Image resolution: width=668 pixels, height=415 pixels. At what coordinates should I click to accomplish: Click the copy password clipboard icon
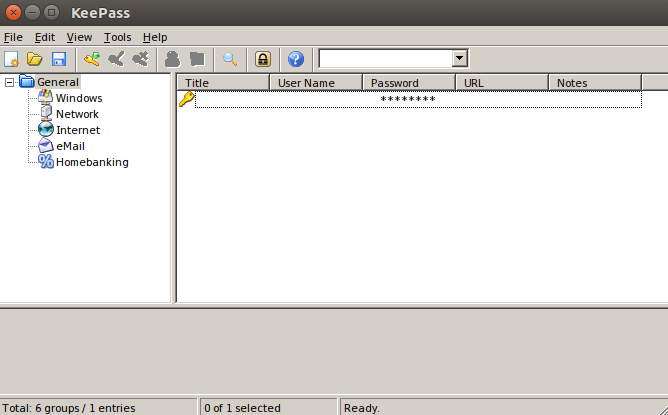[197, 59]
